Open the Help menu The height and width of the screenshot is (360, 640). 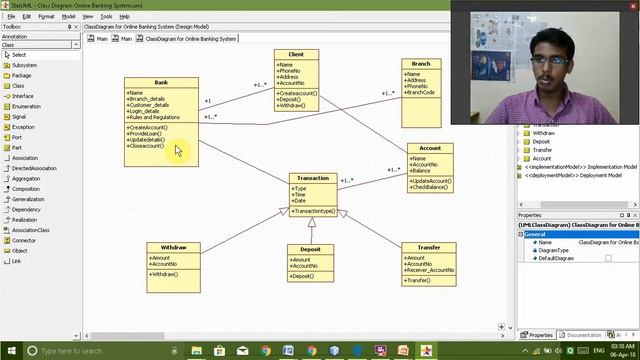124,17
